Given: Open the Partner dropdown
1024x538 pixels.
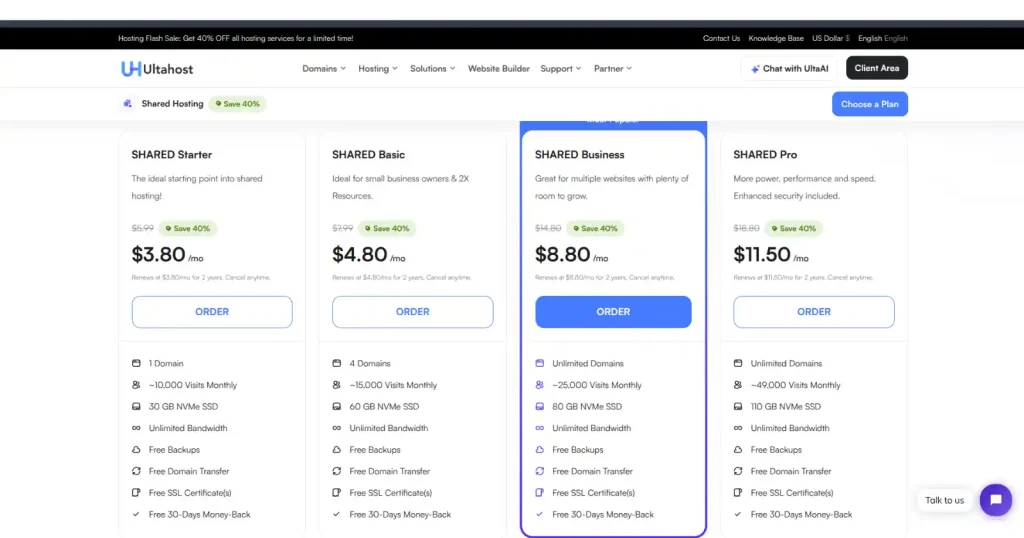Looking at the screenshot, I should [x=613, y=69].
